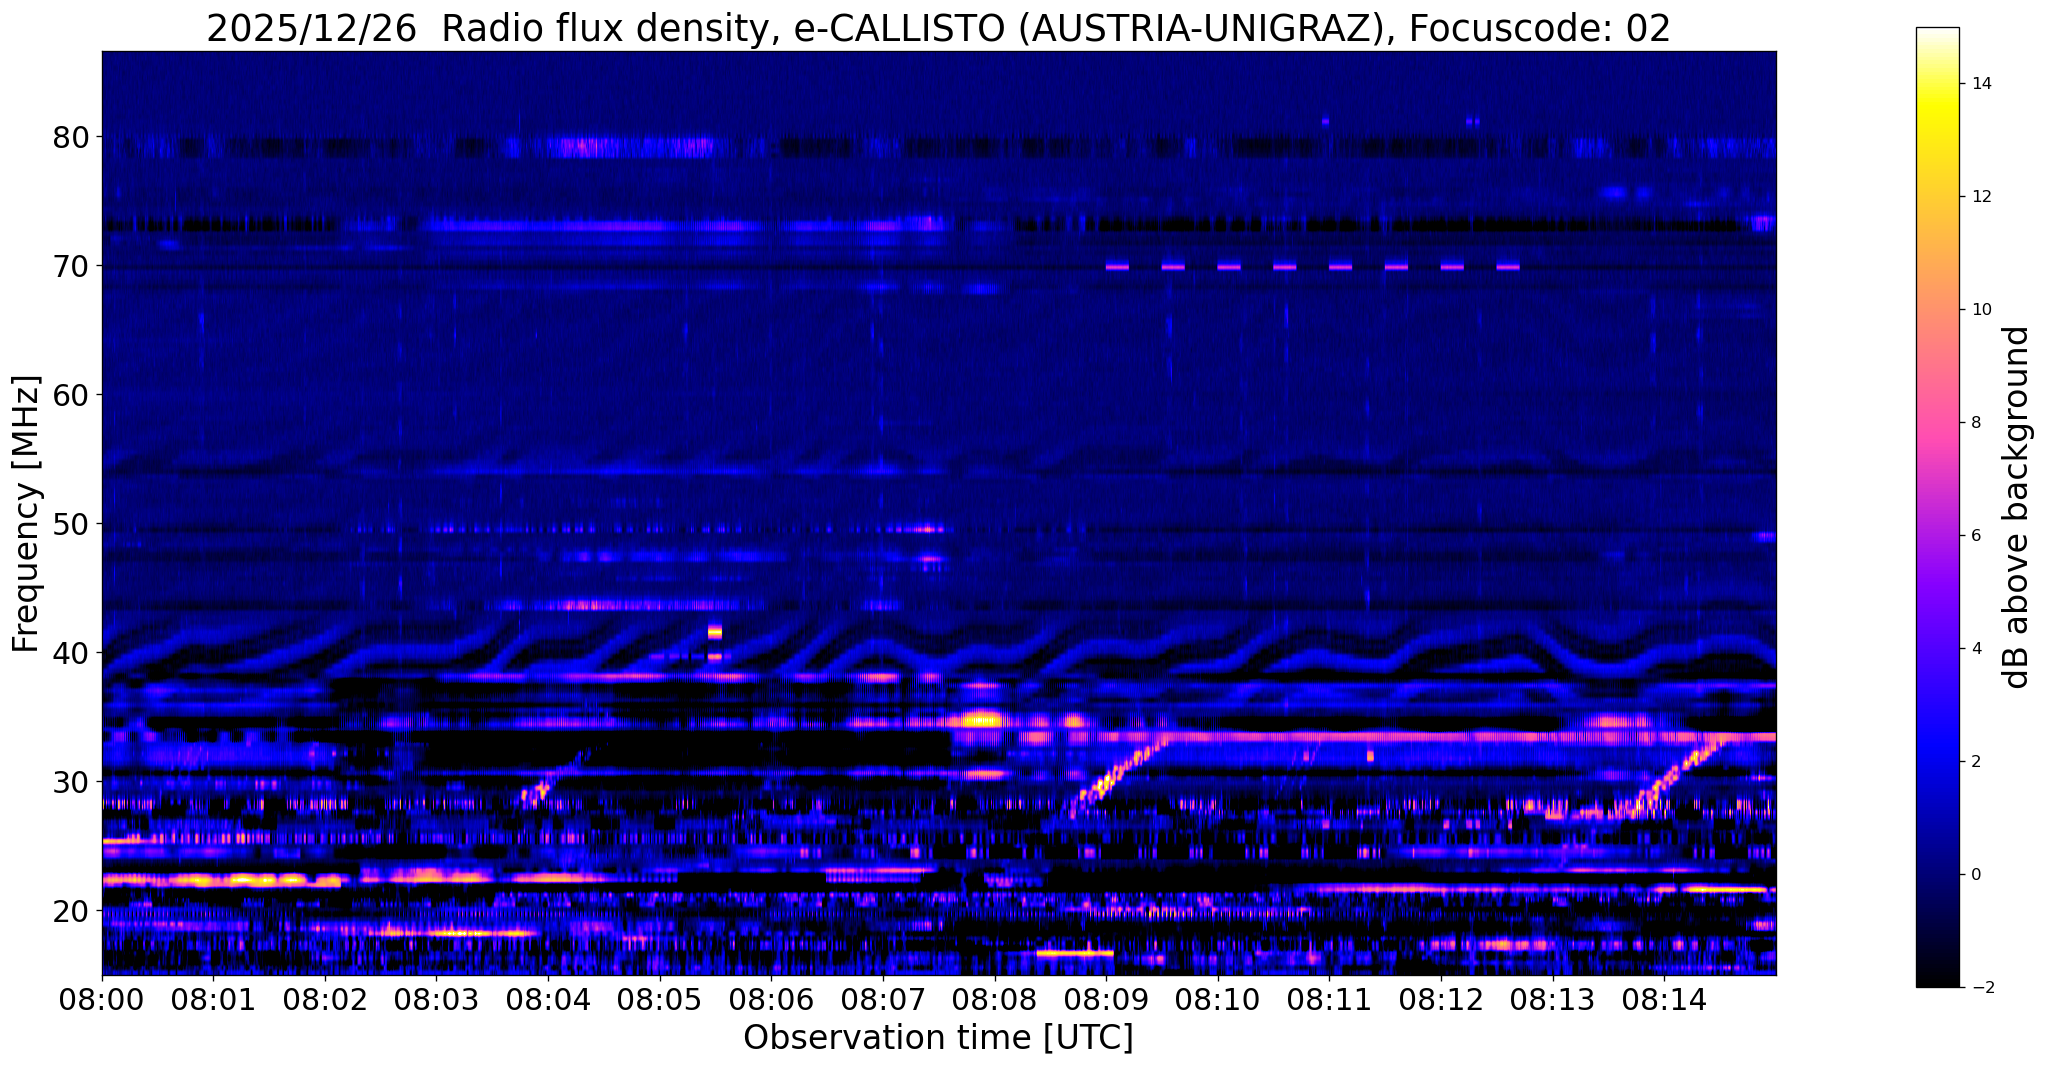Screen dimensions: 2047x1067
Task: Click the 08:07 time tick label
Action: pos(883,998)
